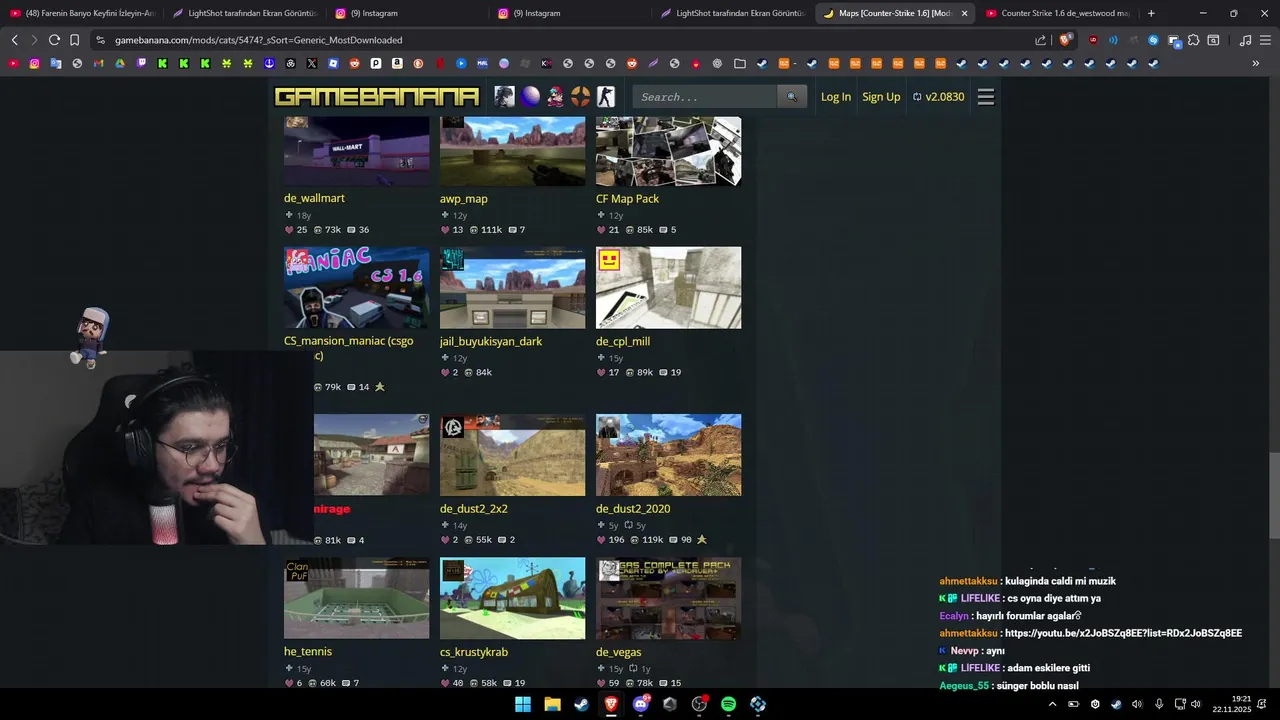Image resolution: width=1280 pixels, height=720 pixels.
Task: Open Spotify from the taskbar
Action: point(729,704)
